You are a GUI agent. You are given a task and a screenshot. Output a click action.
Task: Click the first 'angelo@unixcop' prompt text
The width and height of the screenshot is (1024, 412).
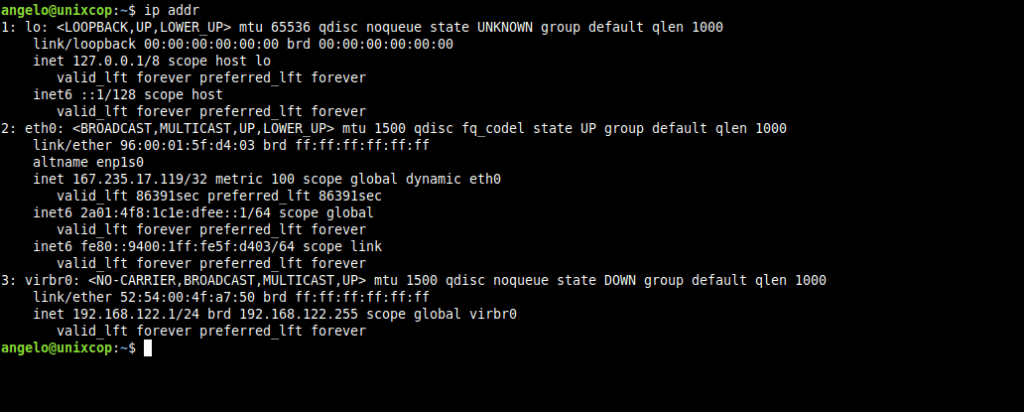pyautogui.click(x=56, y=10)
